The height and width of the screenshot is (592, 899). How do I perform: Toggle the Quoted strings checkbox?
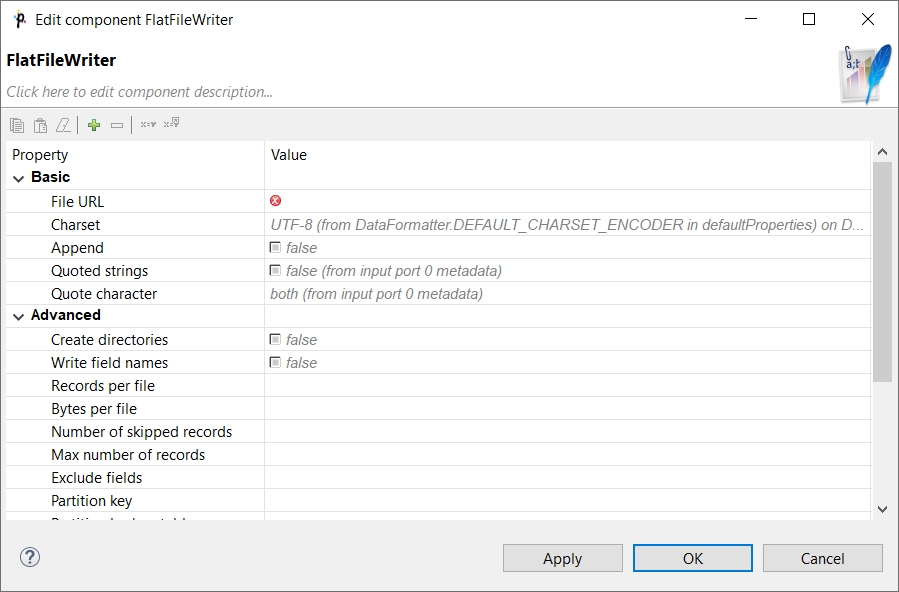point(275,270)
